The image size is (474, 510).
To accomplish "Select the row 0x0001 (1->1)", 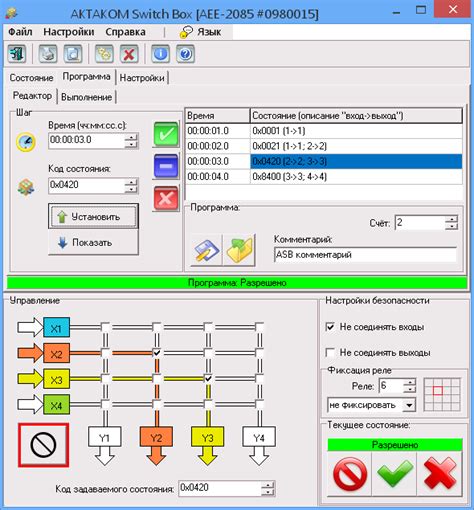I will pos(324,131).
